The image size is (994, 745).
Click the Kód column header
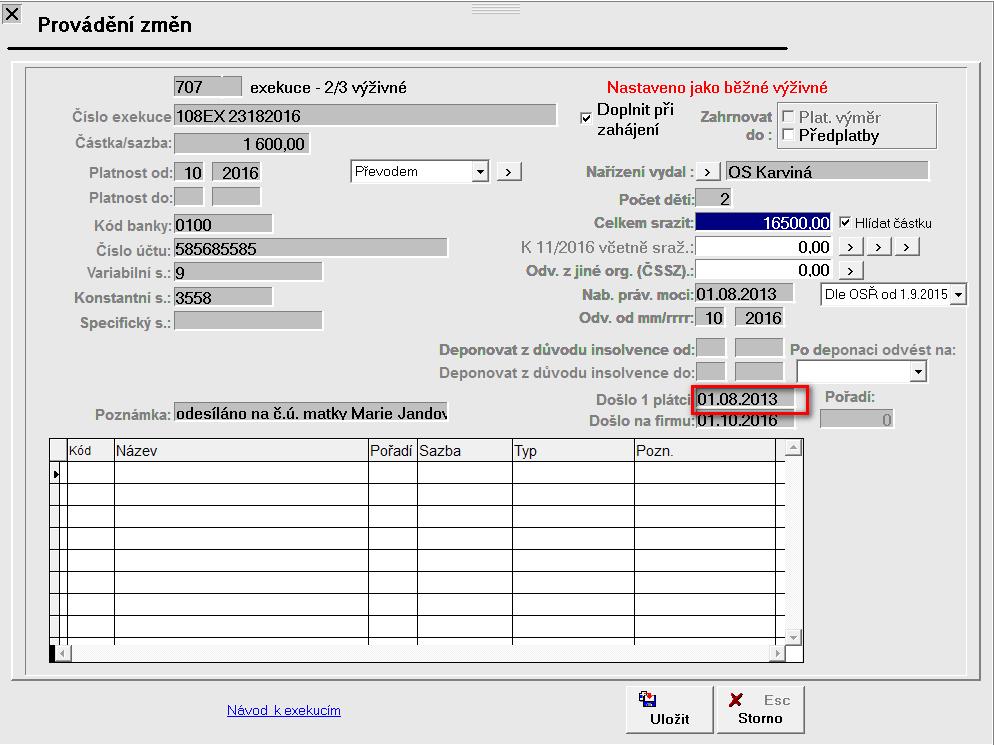tap(91, 451)
